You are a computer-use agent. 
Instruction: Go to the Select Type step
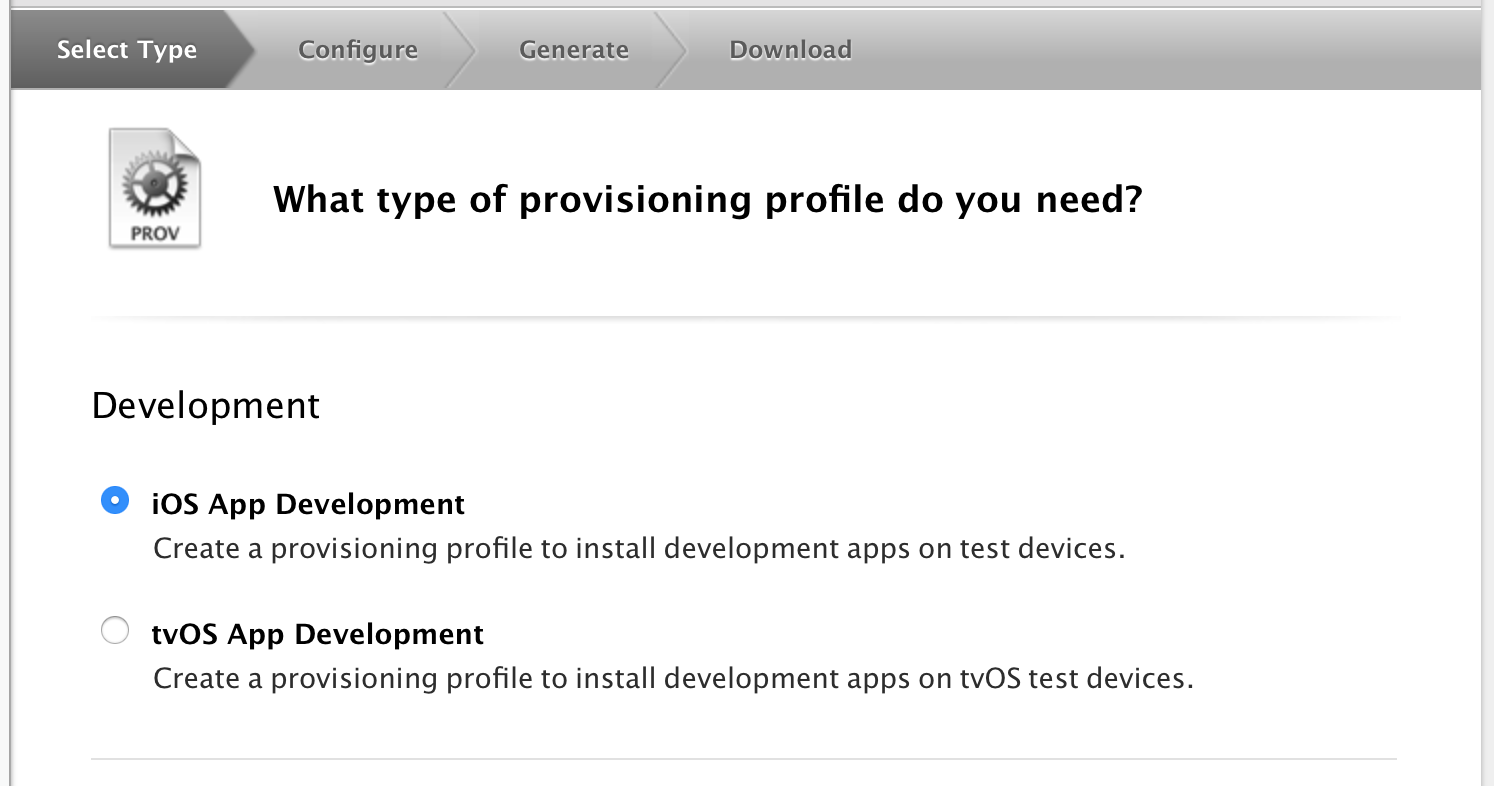[x=127, y=50]
